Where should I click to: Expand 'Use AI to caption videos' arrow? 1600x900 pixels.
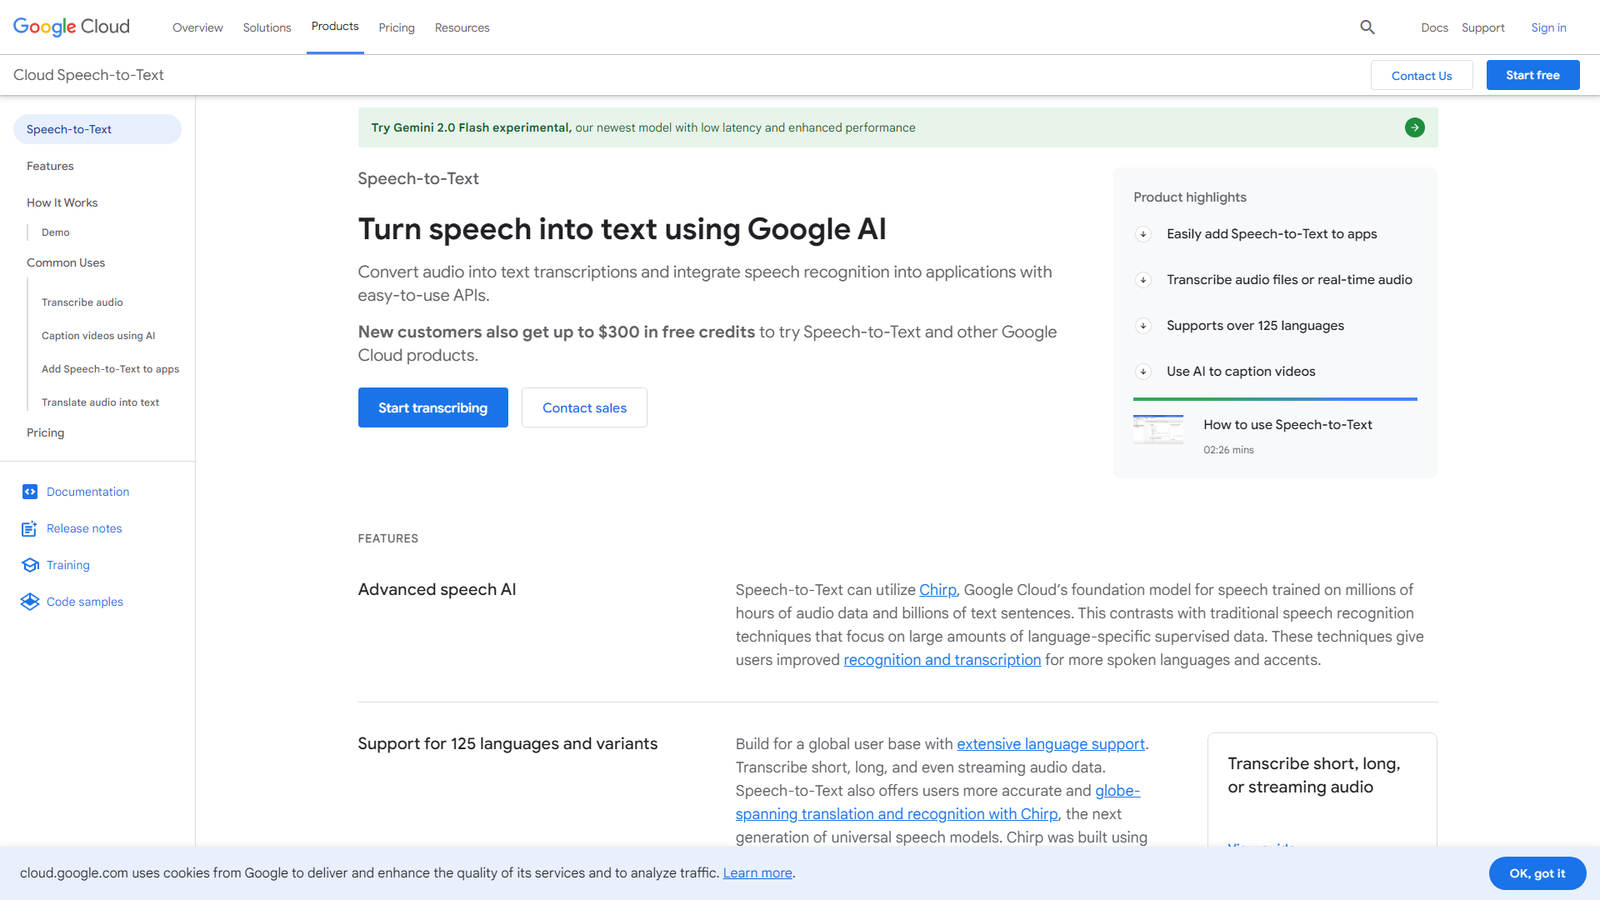(x=1143, y=372)
